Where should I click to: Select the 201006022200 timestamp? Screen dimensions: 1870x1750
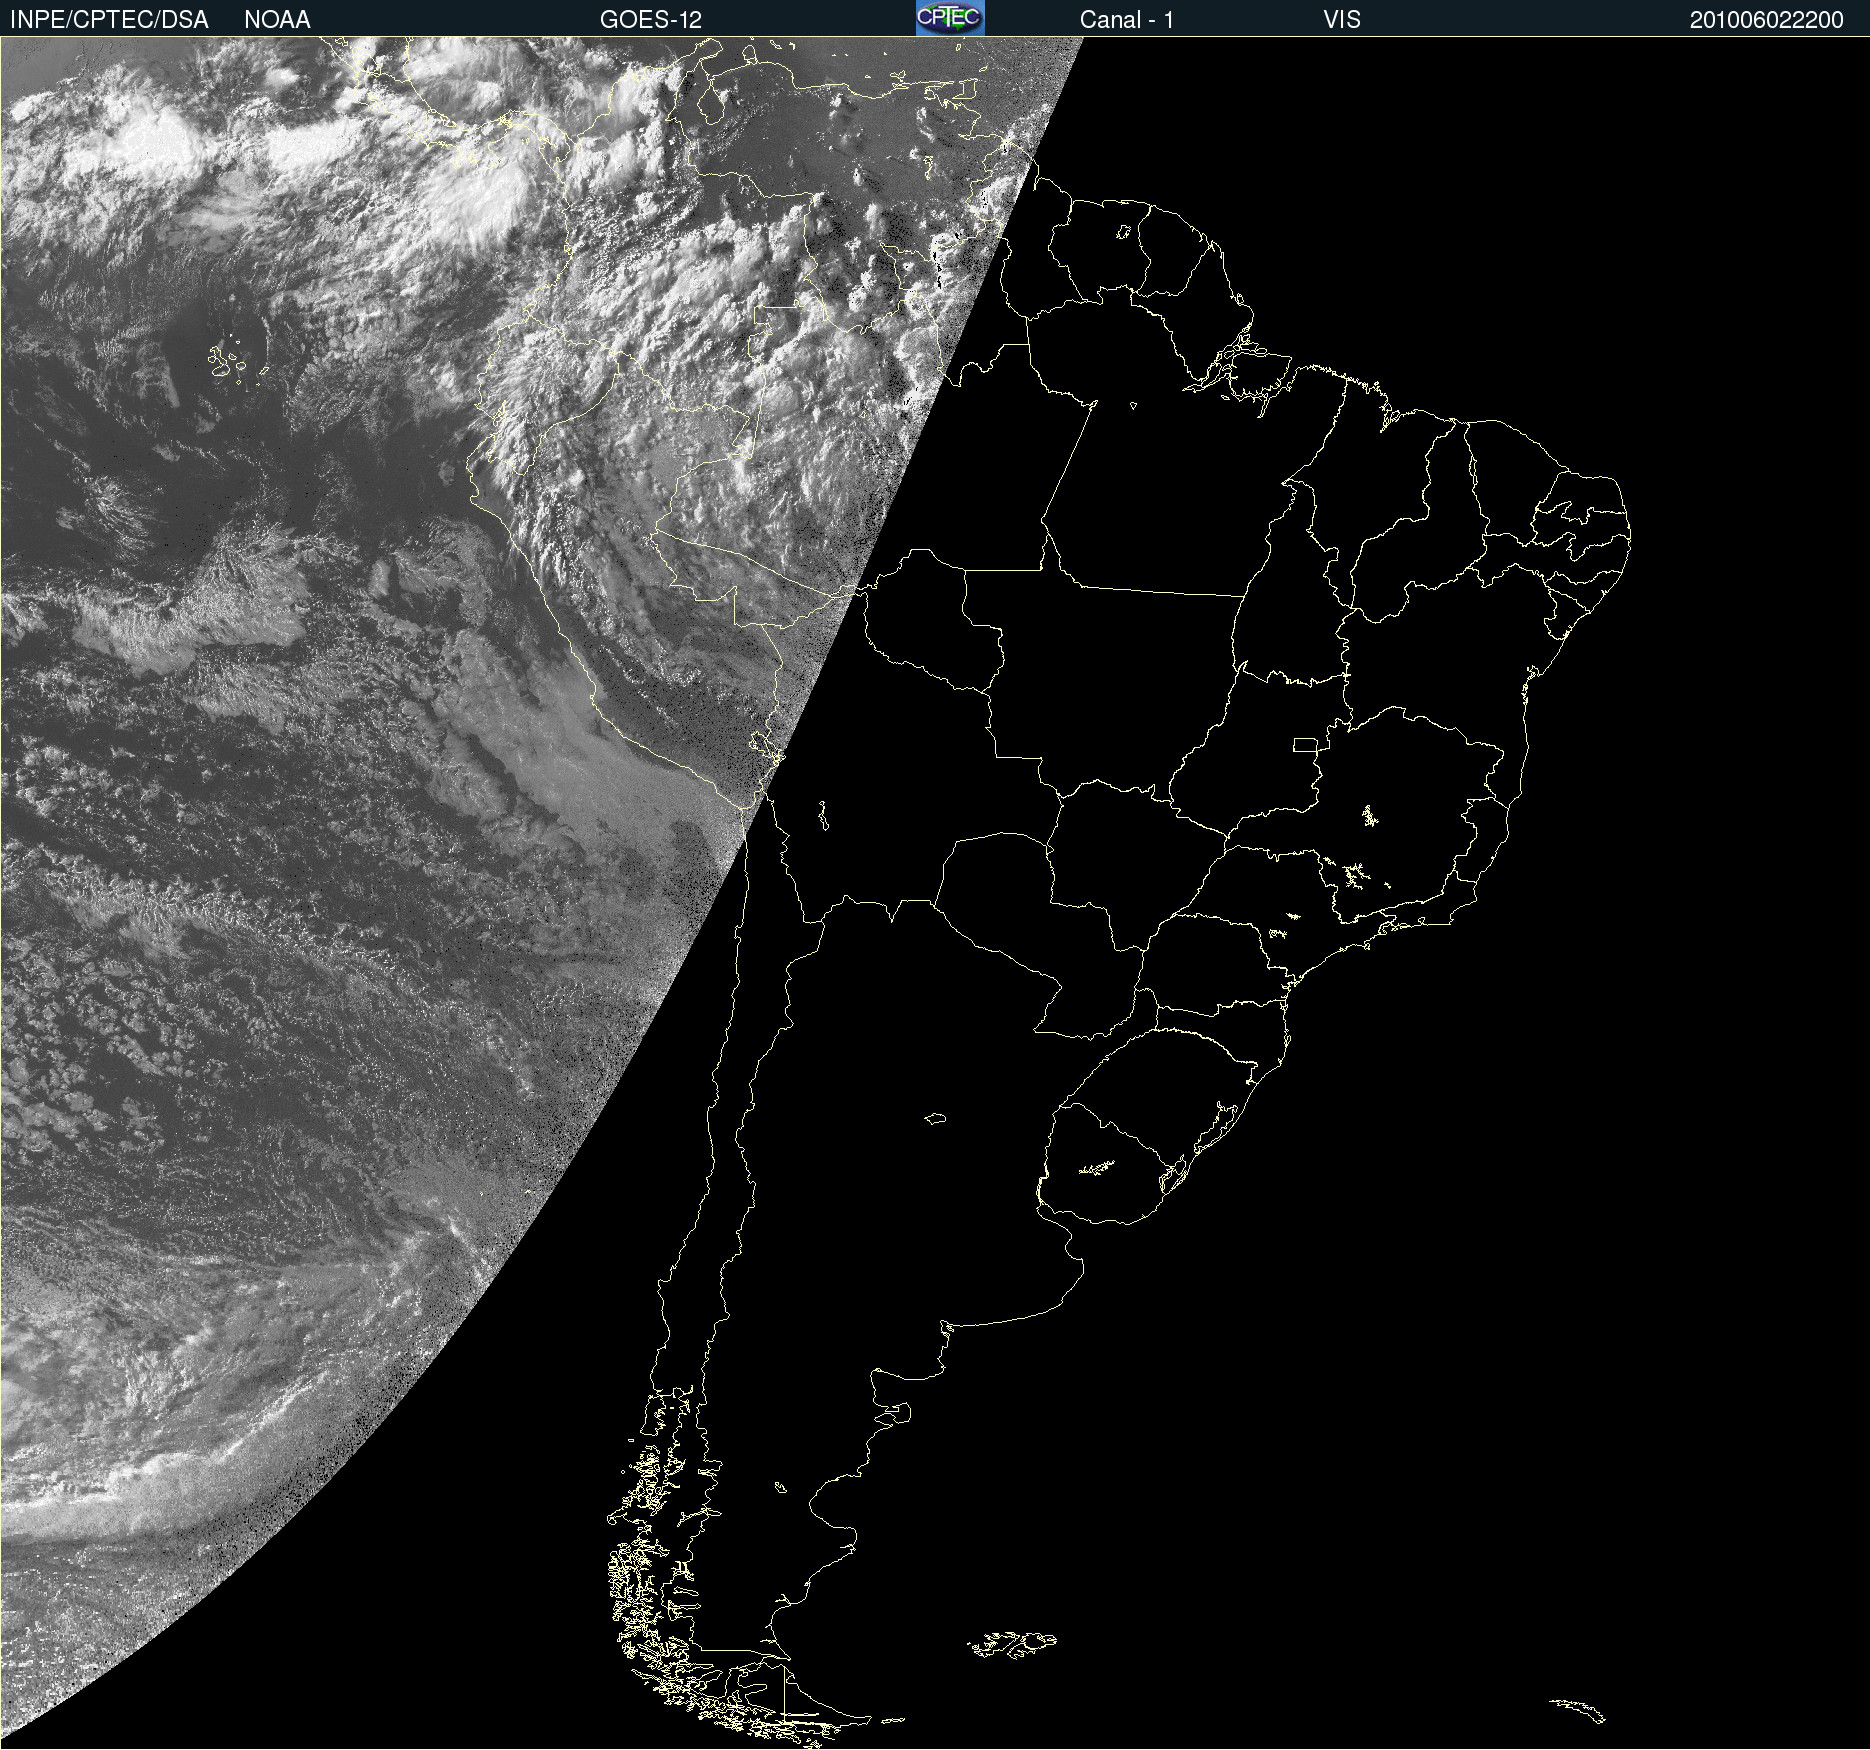[x=1767, y=20]
